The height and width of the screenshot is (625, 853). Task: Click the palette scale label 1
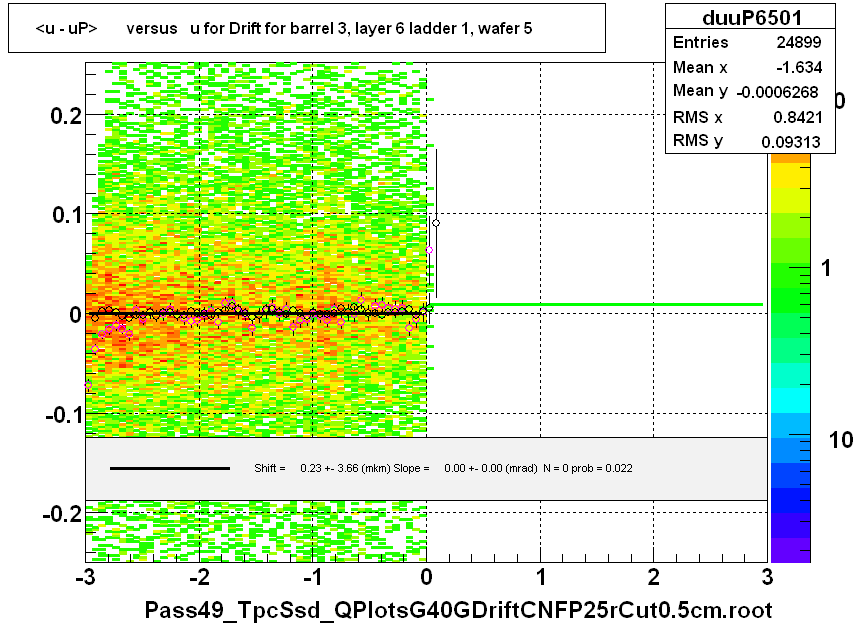[826, 268]
